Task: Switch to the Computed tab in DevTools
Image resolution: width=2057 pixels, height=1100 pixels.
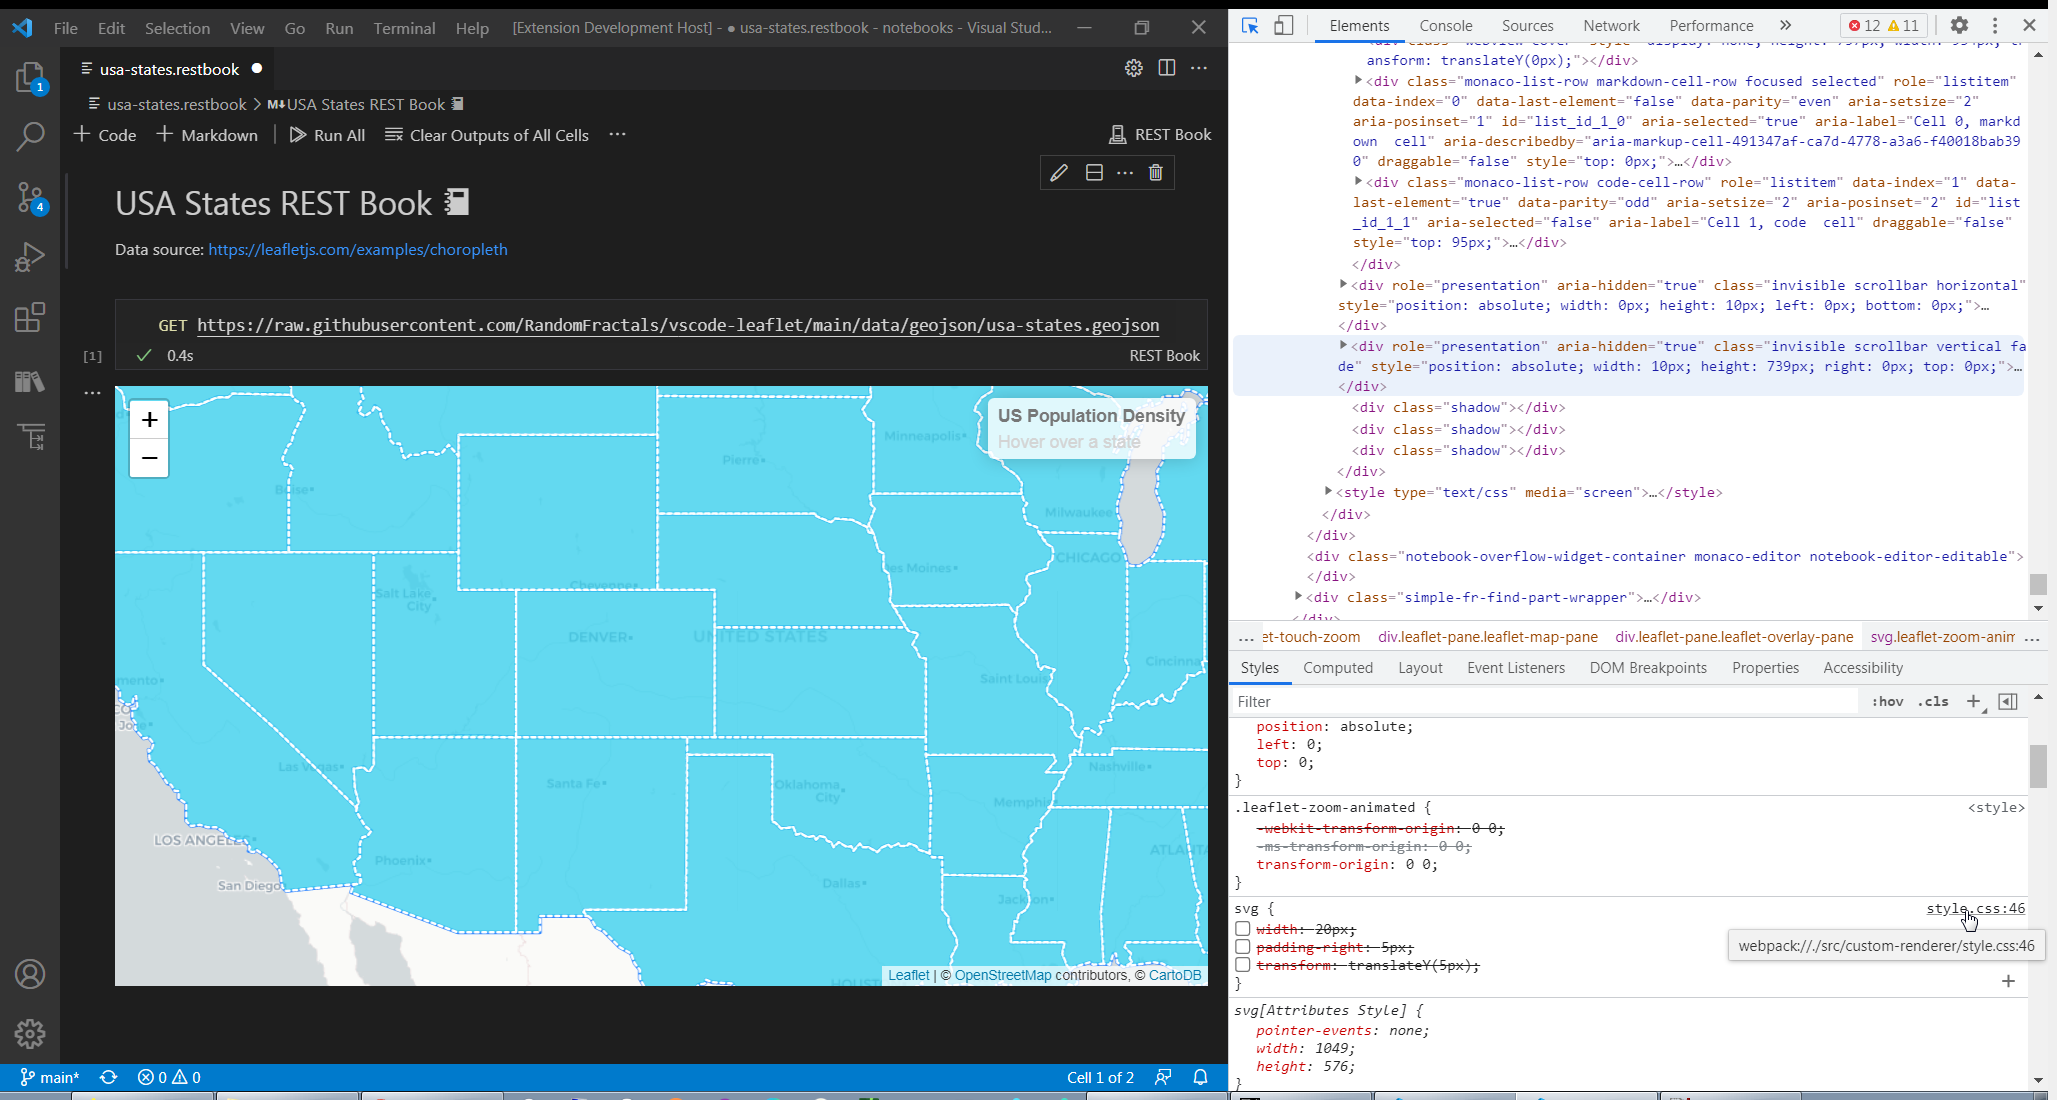Action: point(1338,667)
